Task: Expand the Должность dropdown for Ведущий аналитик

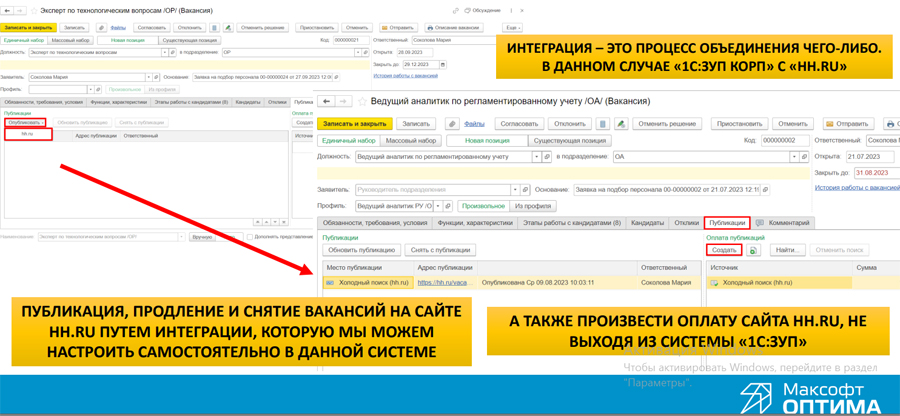Action: (537, 156)
